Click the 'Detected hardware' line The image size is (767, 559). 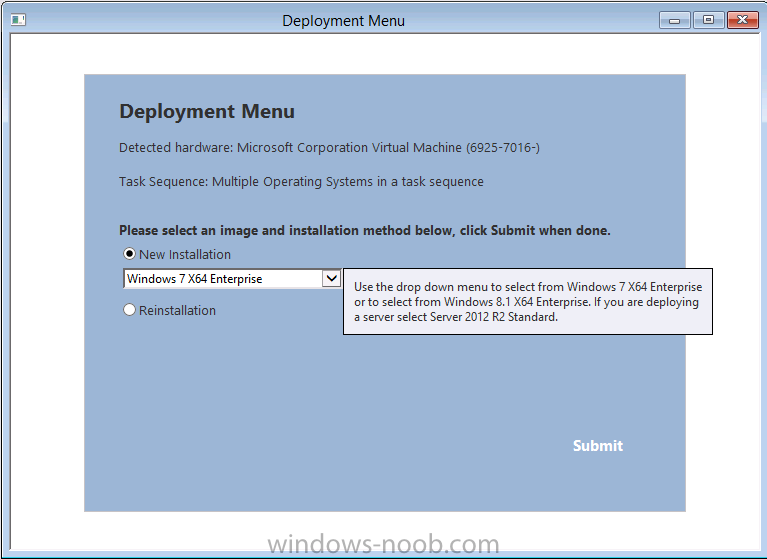(x=329, y=147)
